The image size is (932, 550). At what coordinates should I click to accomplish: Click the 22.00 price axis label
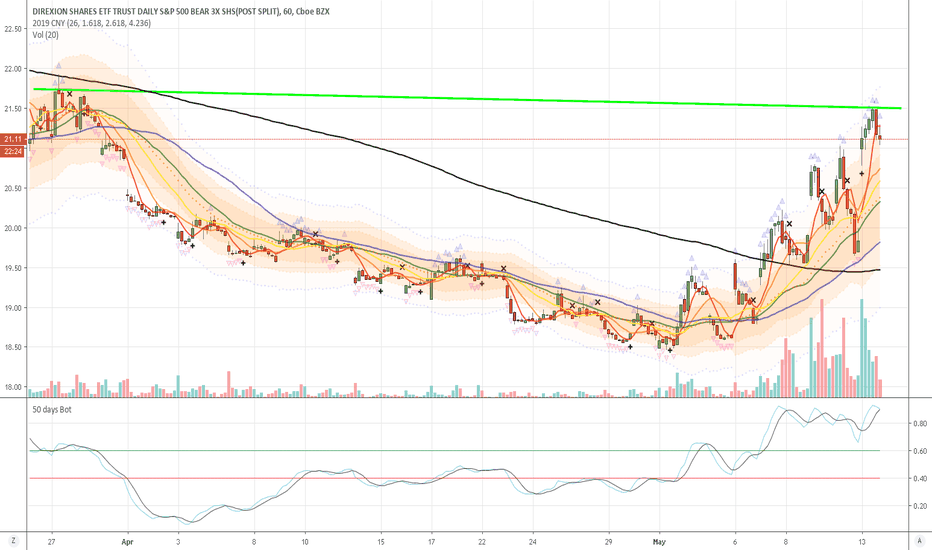pos(13,69)
